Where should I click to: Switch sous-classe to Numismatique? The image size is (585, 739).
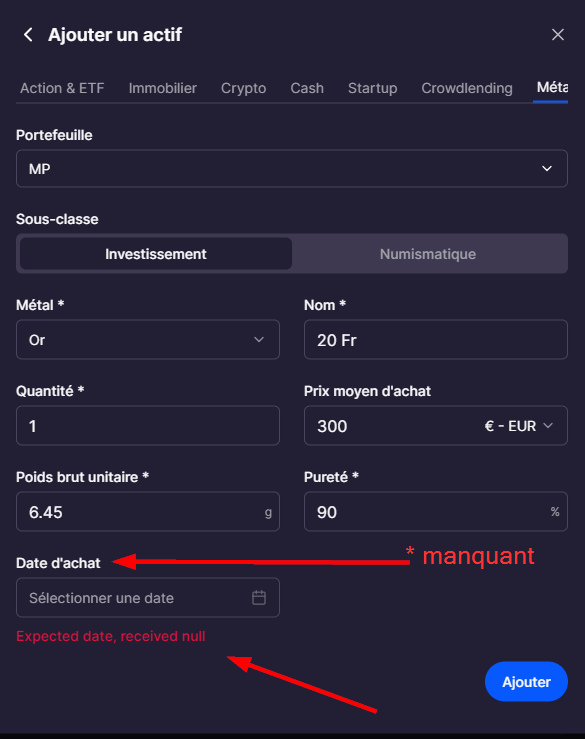click(428, 254)
